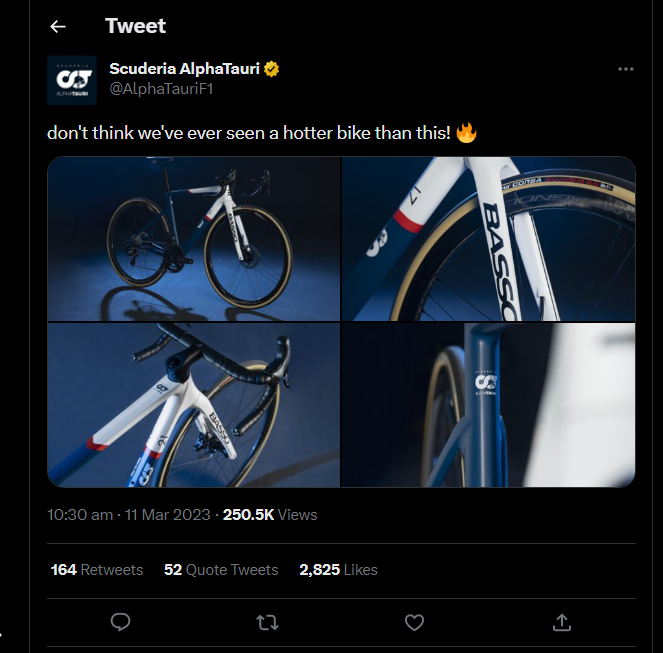Image resolution: width=663 pixels, height=653 pixels.
Task: Open the head tube logo photo
Action: (488, 405)
